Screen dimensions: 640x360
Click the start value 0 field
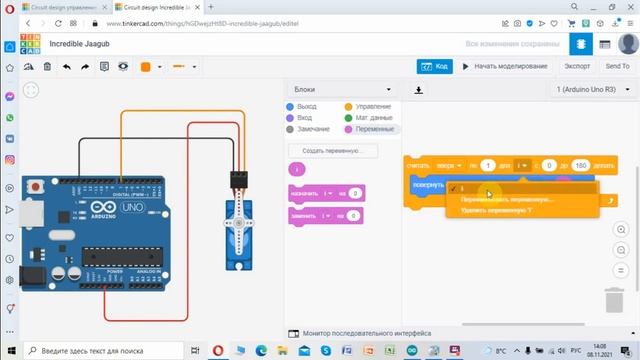(549, 166)
